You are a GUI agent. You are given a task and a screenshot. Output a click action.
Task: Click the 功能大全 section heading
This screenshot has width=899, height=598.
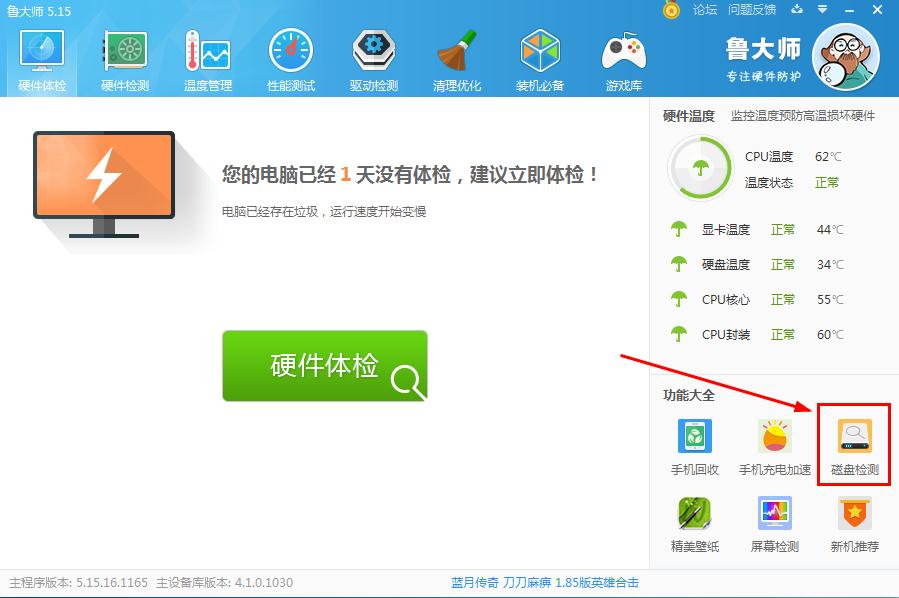[689, 395]
